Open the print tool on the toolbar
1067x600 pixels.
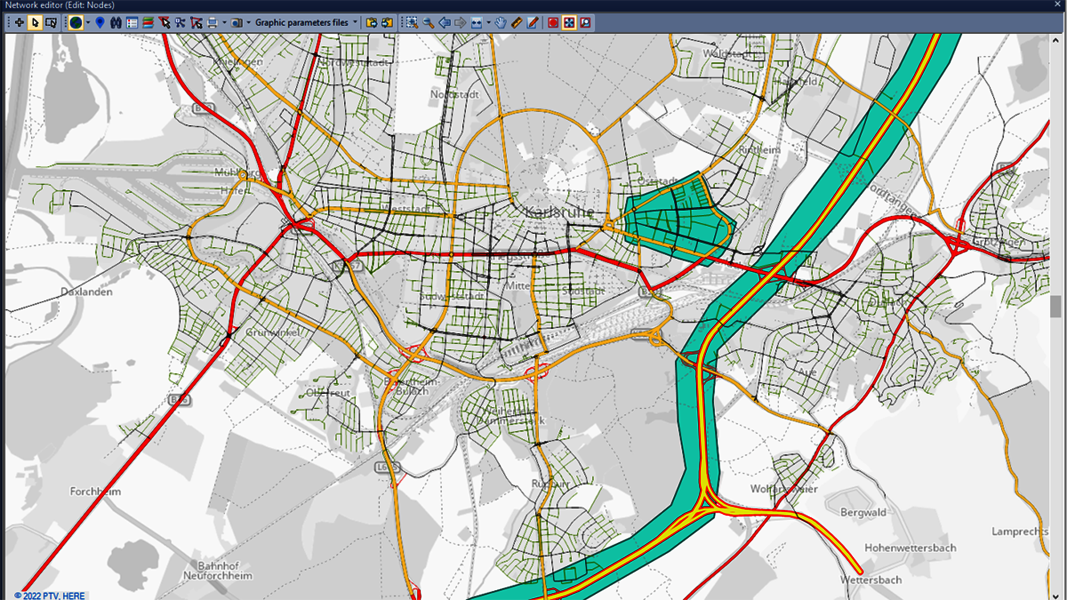tap(212, 22)
